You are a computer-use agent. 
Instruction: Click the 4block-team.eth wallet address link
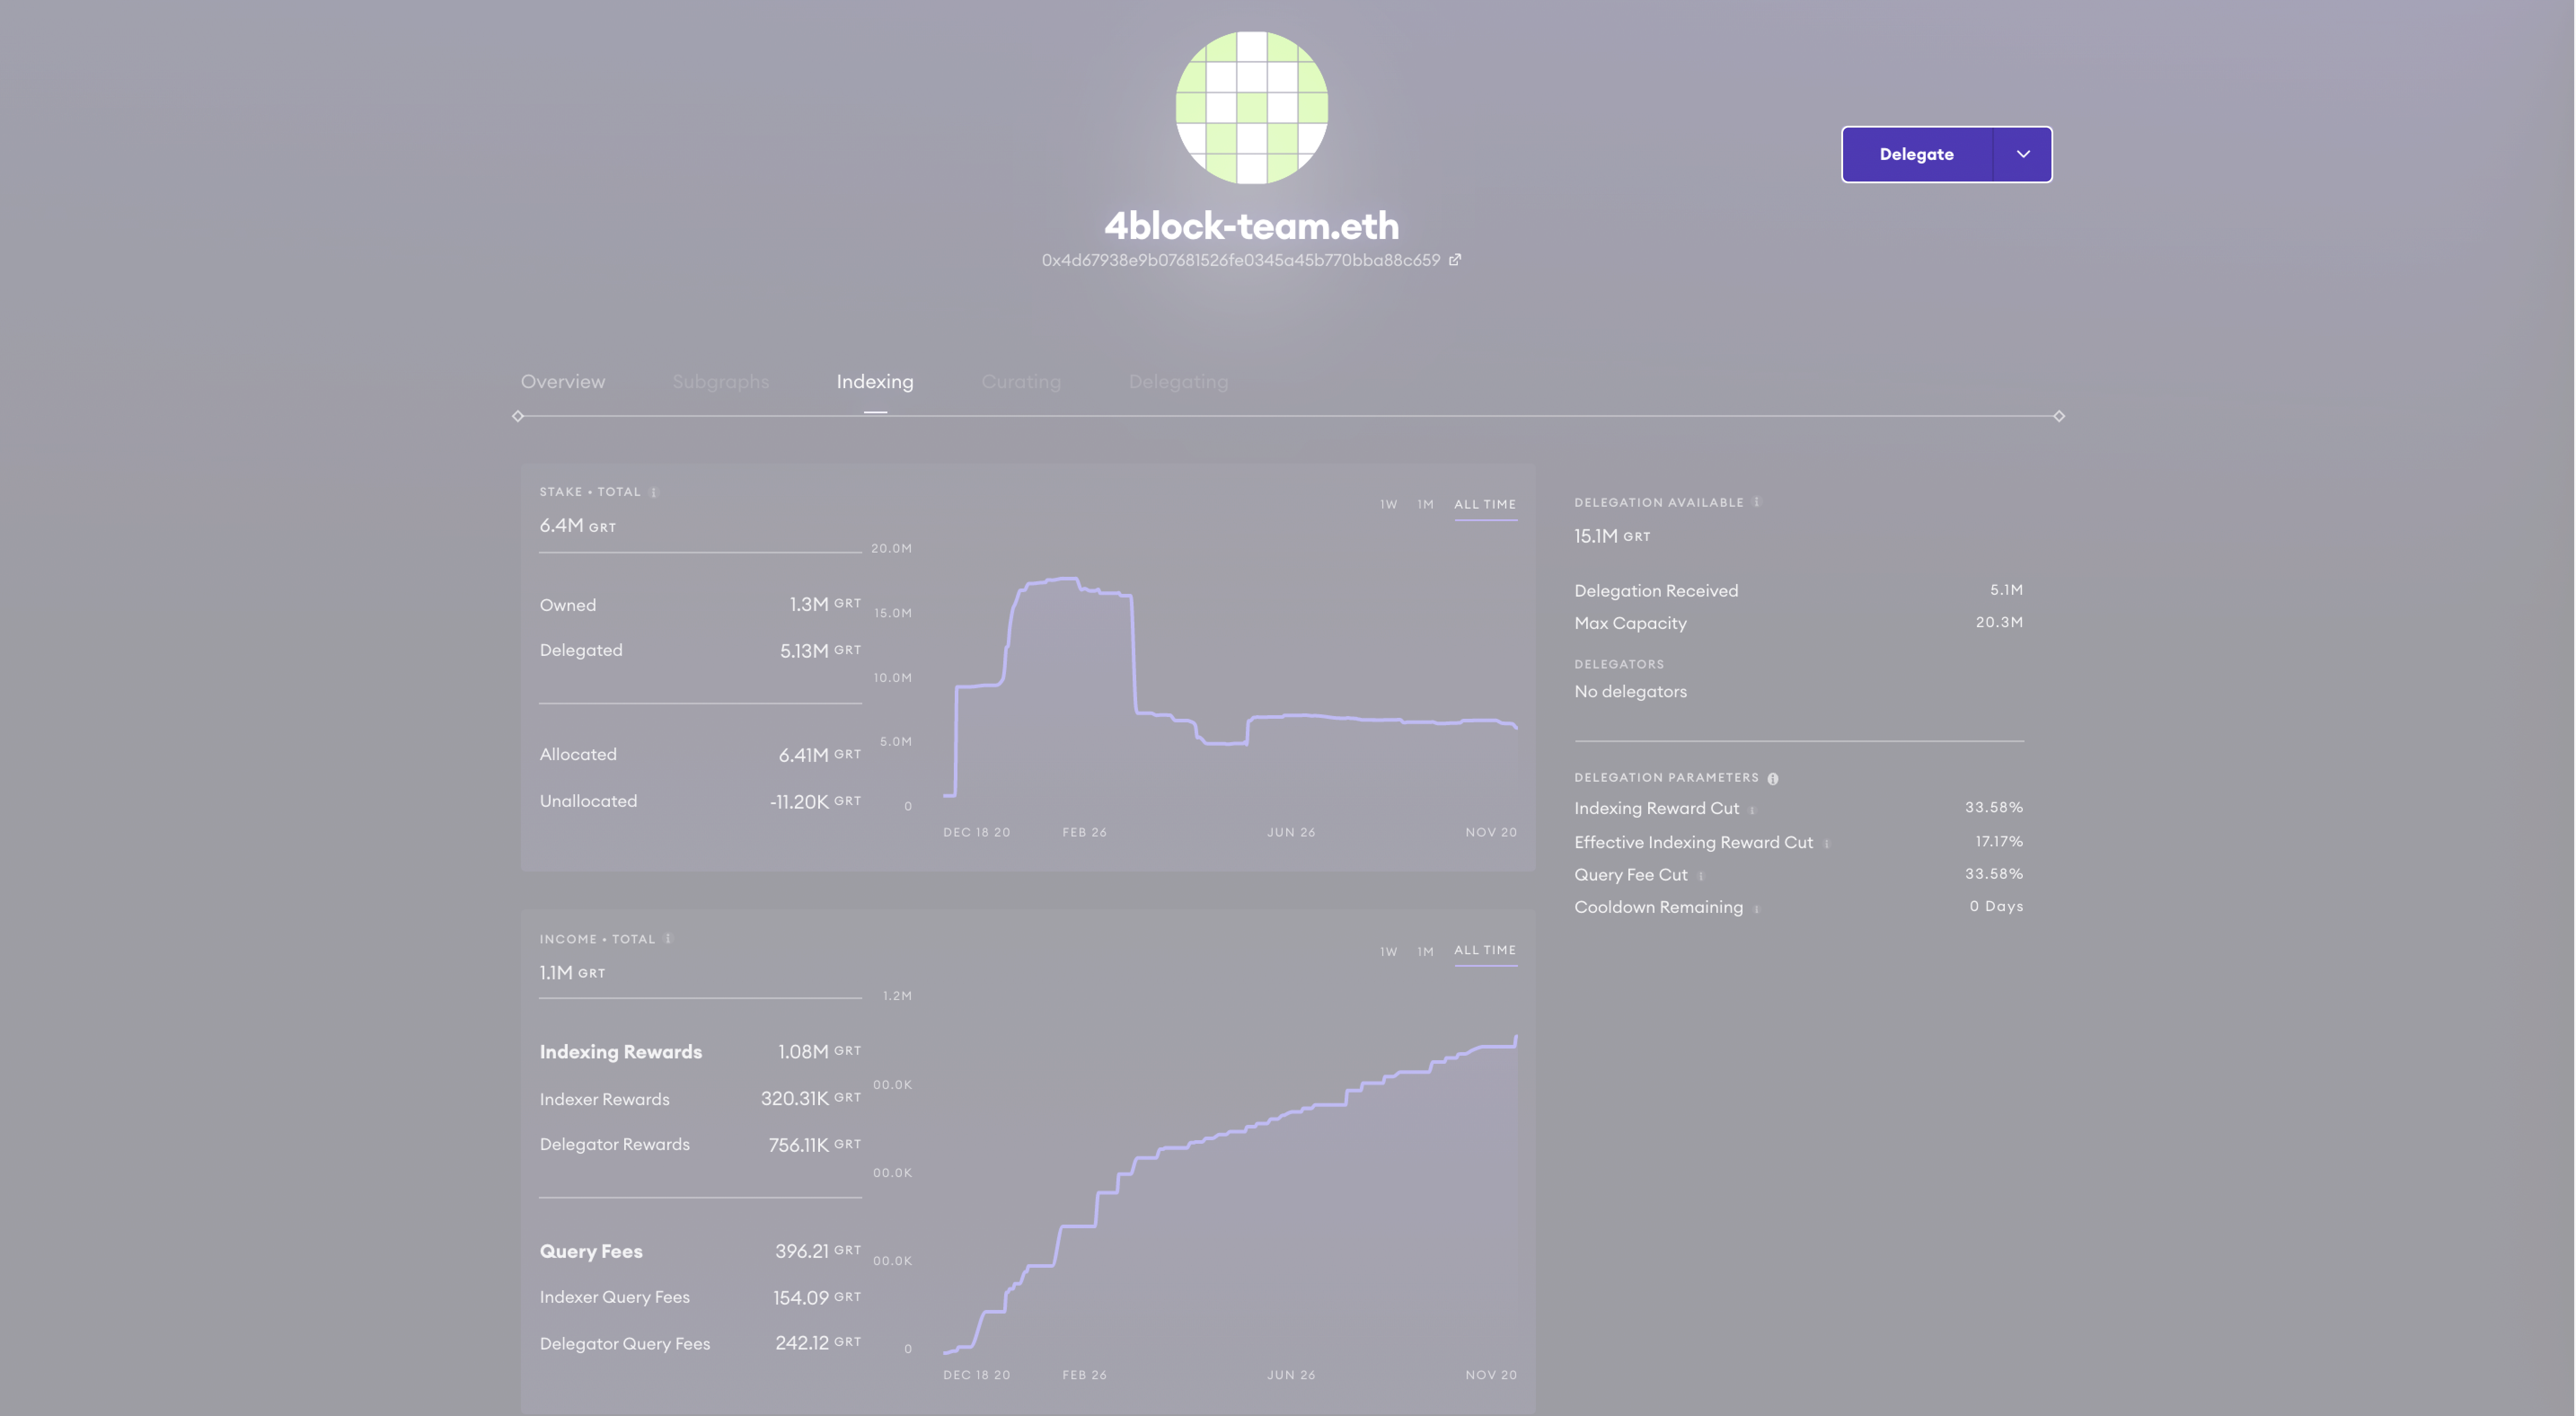point(1240,260)
